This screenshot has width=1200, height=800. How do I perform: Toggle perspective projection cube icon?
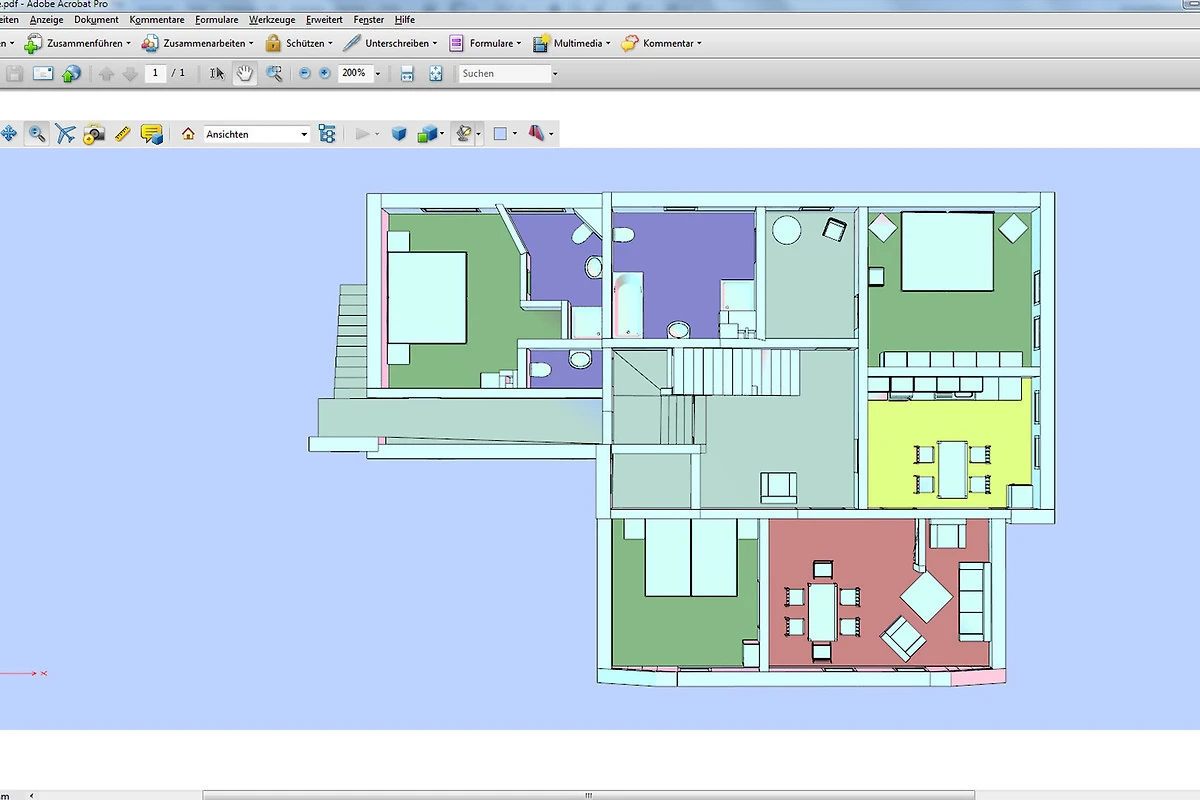point(399,134)
